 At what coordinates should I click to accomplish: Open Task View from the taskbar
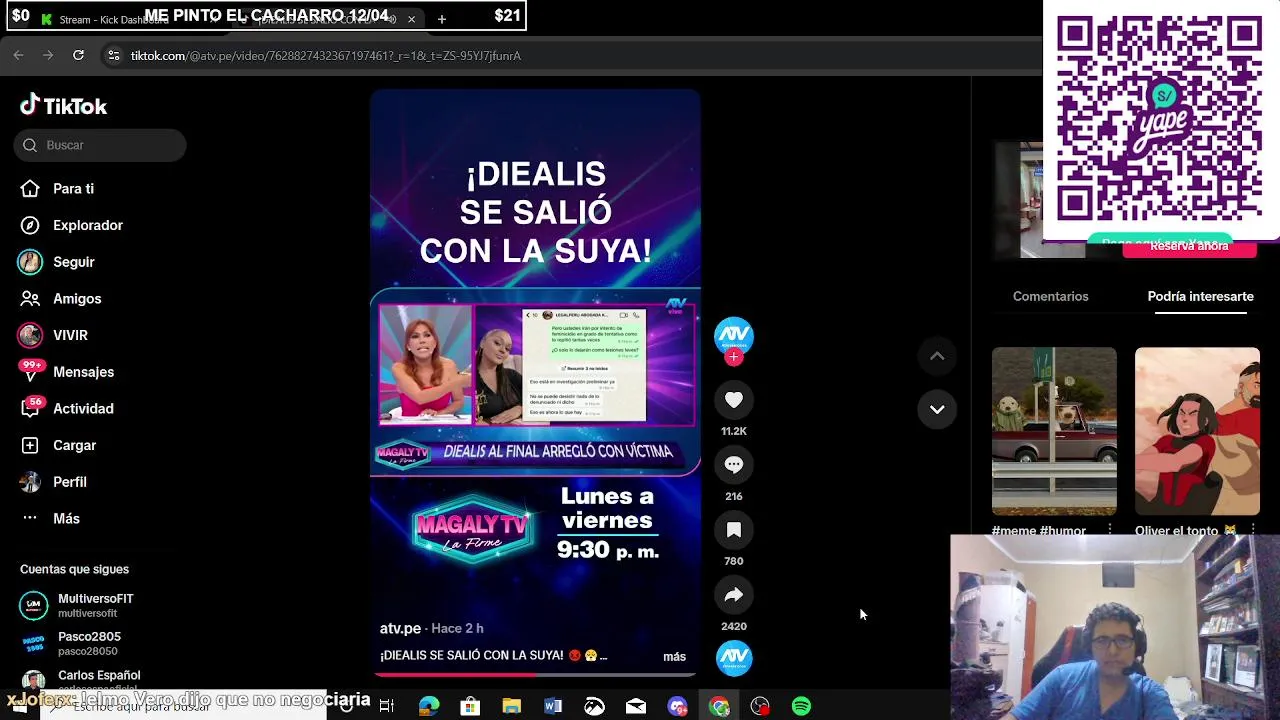387,706
